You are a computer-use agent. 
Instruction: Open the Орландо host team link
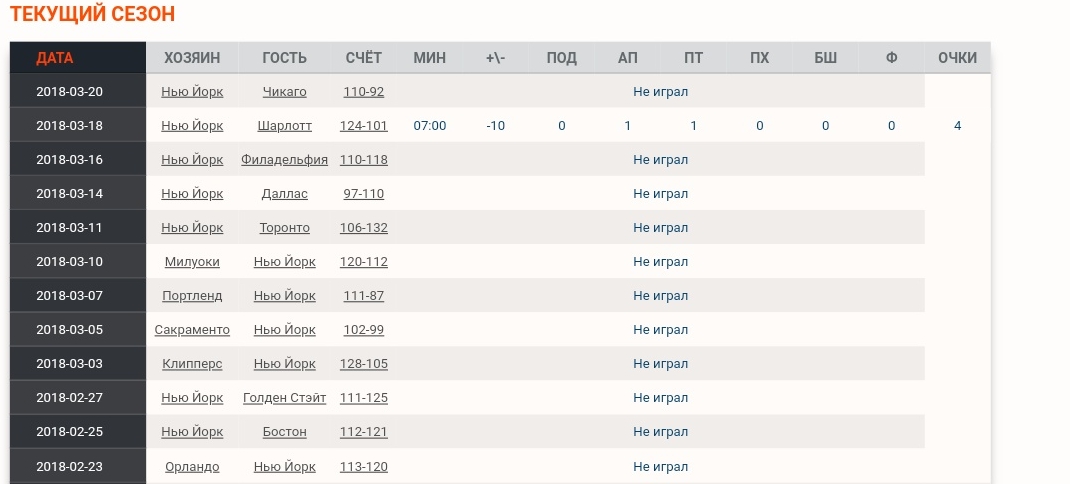tap(192, 466)
